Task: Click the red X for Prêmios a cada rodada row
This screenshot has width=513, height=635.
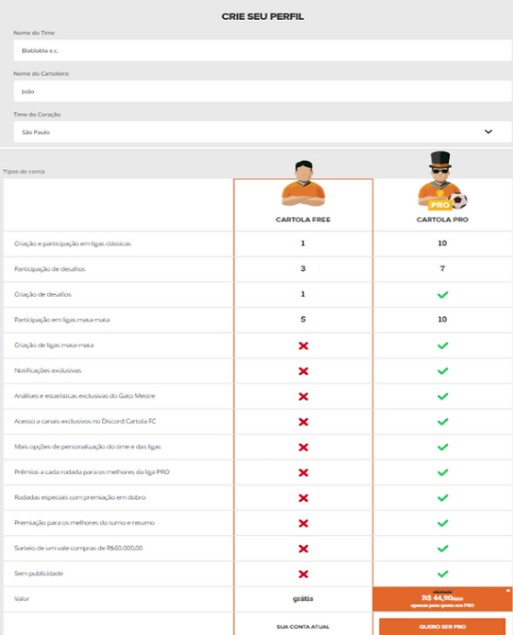Action: [x=303, y=473]
